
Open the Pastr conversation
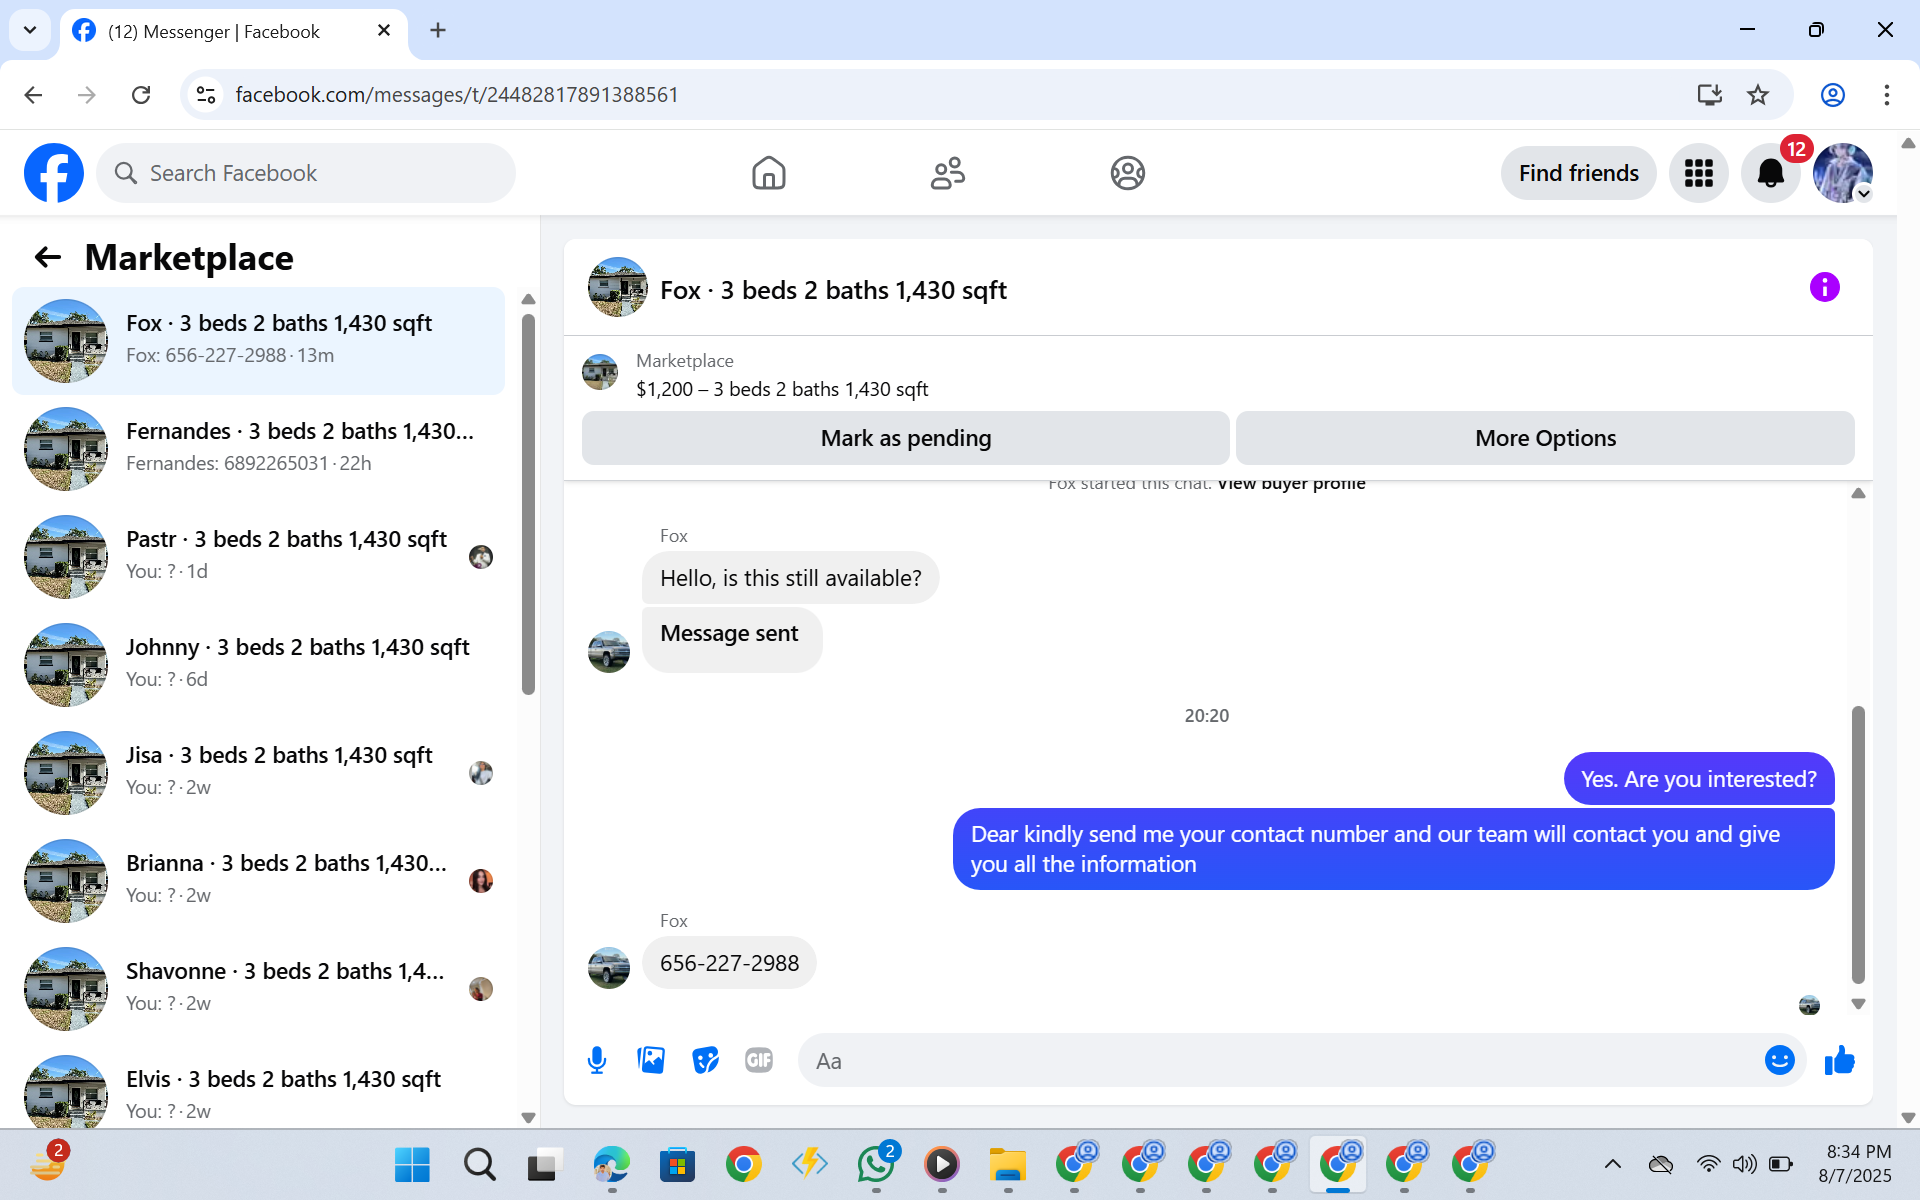pos(258,556)
